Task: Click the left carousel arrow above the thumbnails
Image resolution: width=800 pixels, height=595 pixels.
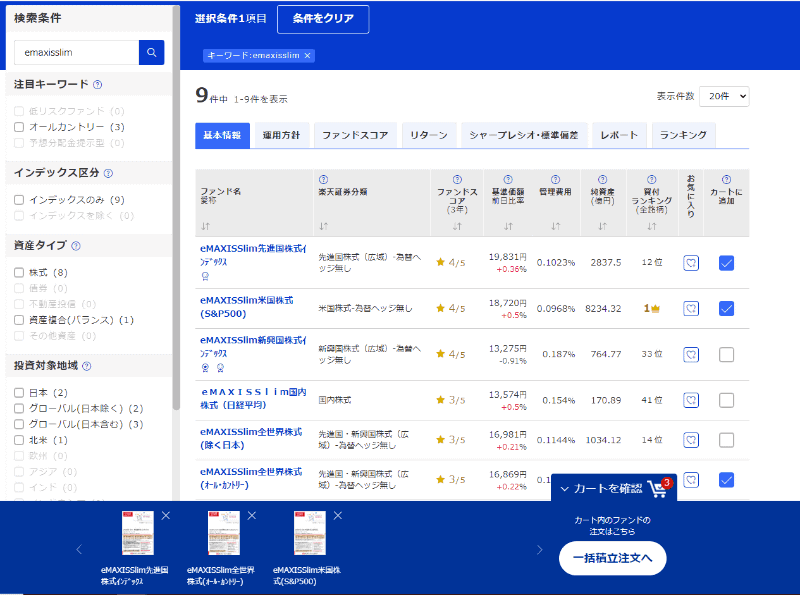Action: pos(78,549)
